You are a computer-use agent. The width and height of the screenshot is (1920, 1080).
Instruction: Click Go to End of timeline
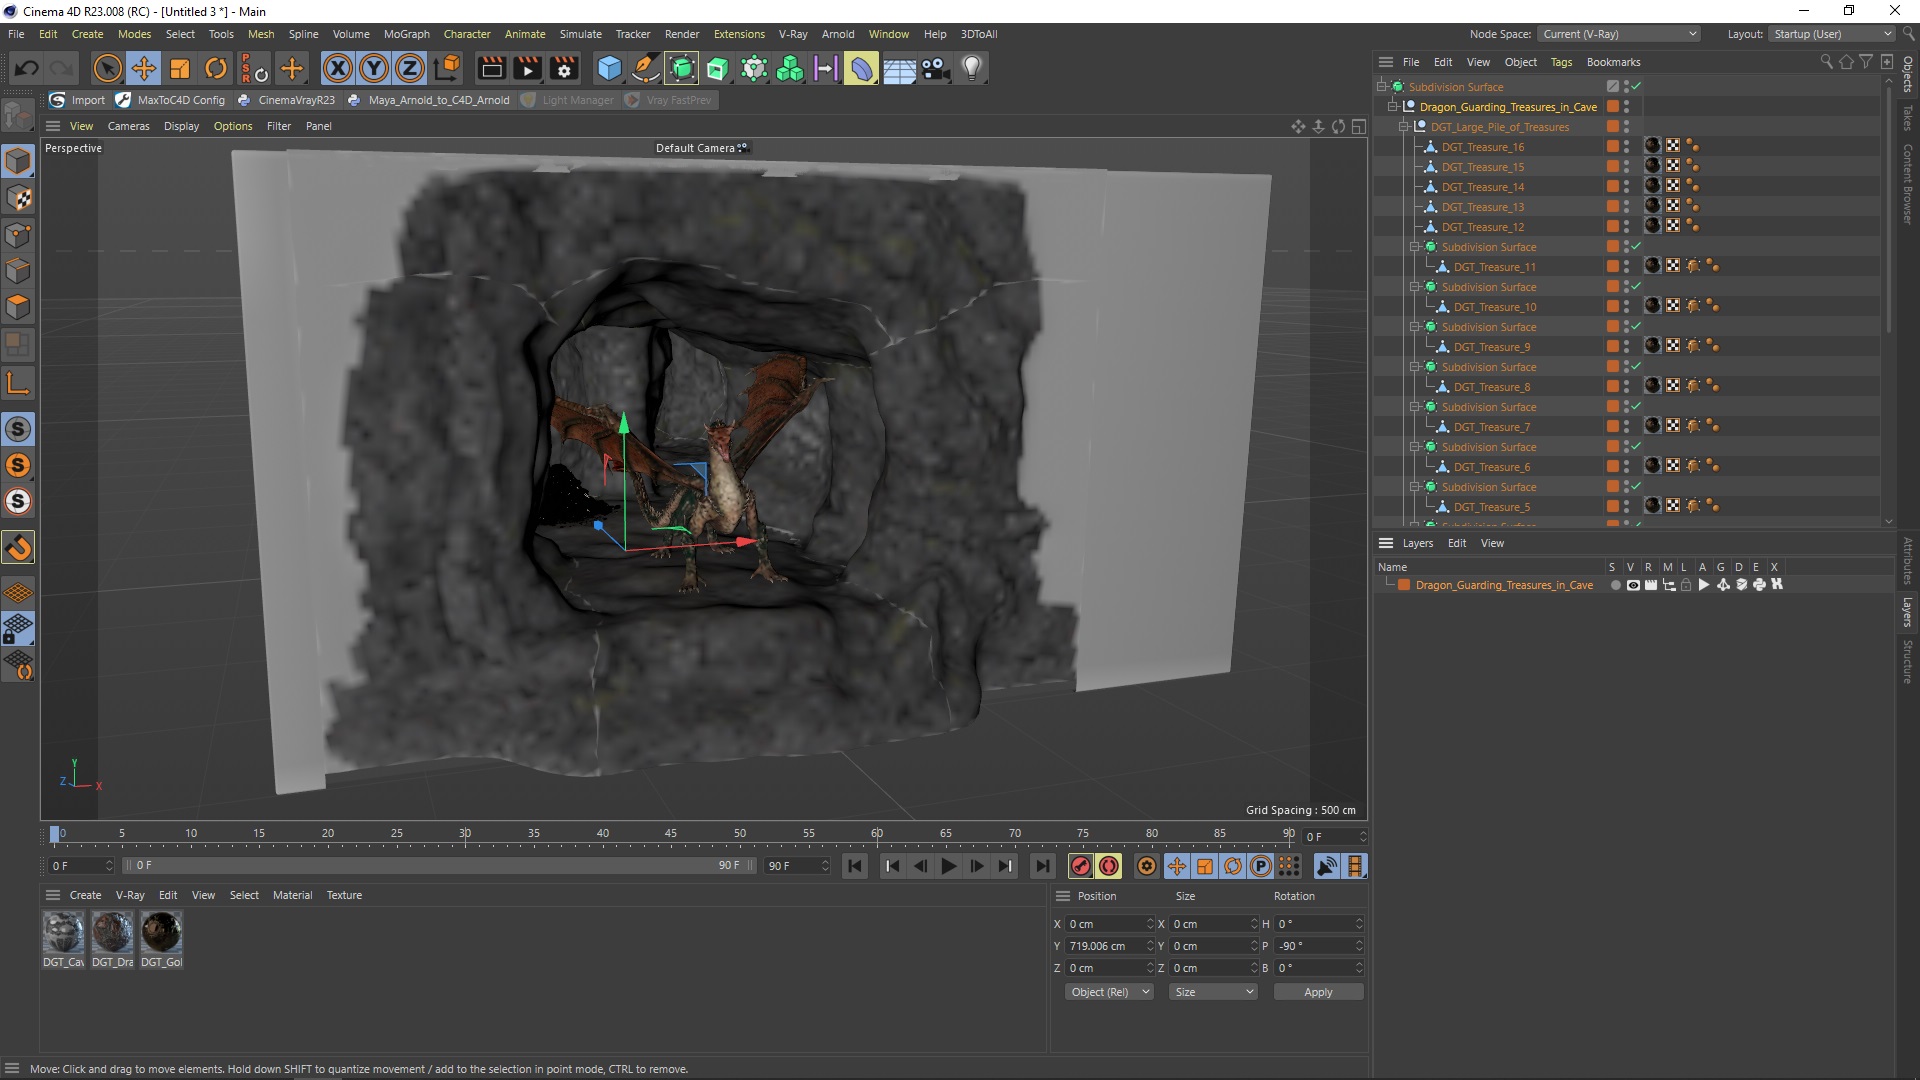(x=1042, y=866)
